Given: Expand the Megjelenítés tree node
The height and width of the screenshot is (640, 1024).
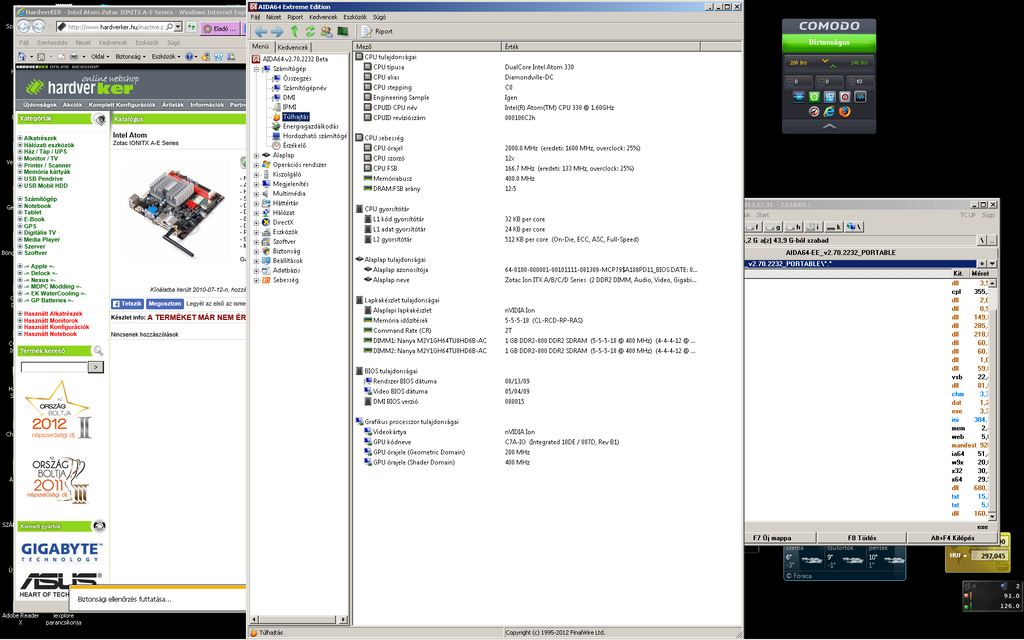Looking at the screenshot, I should click(256, 184).
